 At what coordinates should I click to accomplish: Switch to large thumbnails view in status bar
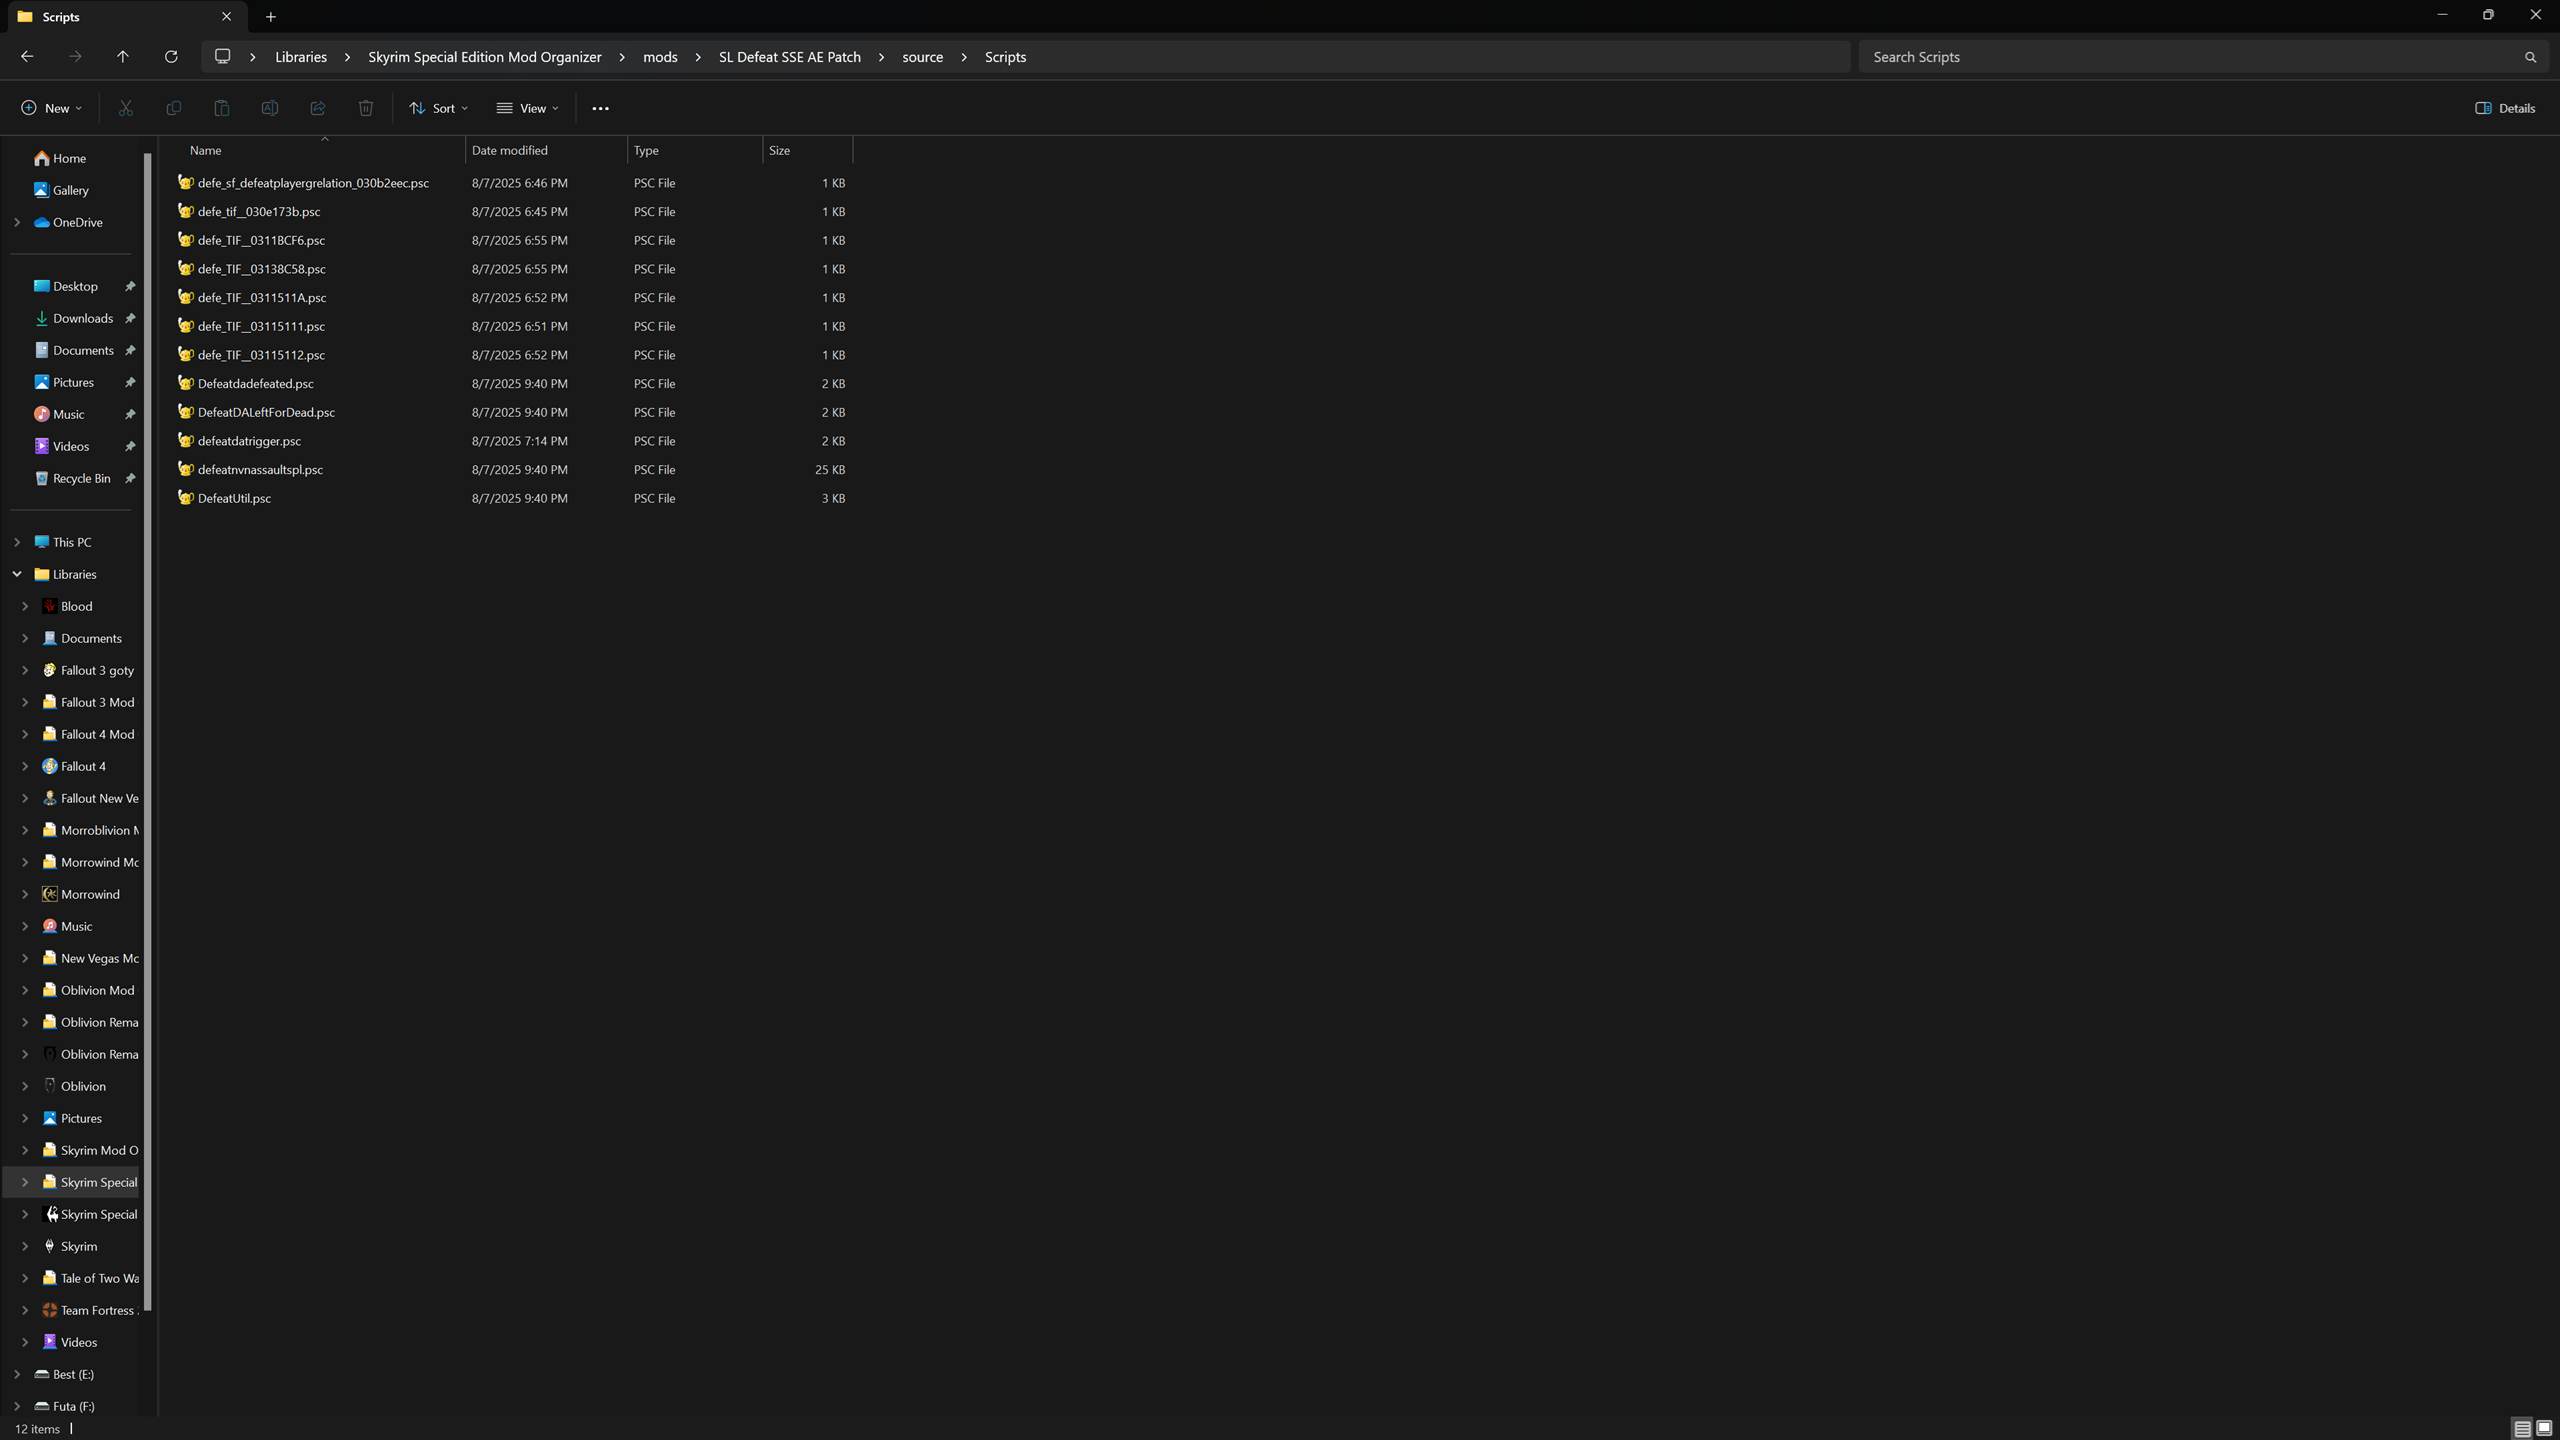[2544, 1429]
